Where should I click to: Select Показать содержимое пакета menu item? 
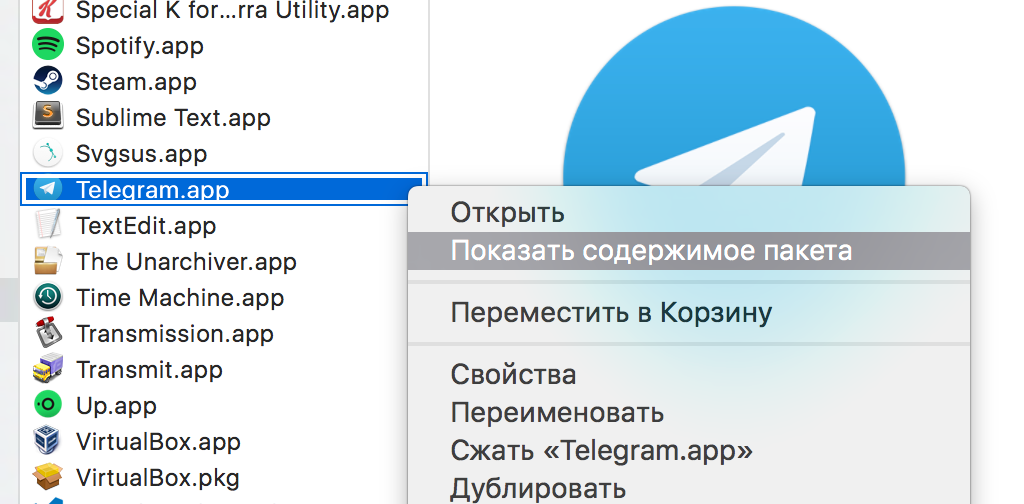point(651,250)
